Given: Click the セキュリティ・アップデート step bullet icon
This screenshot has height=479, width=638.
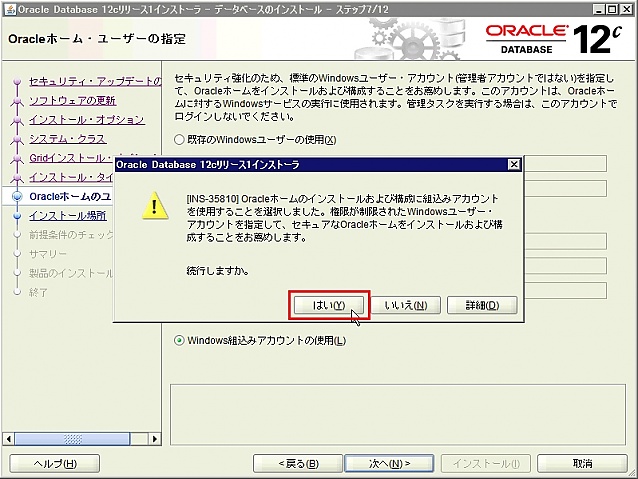Looking at the screenshot, I should pyautogui.click(x=17, y=82).
